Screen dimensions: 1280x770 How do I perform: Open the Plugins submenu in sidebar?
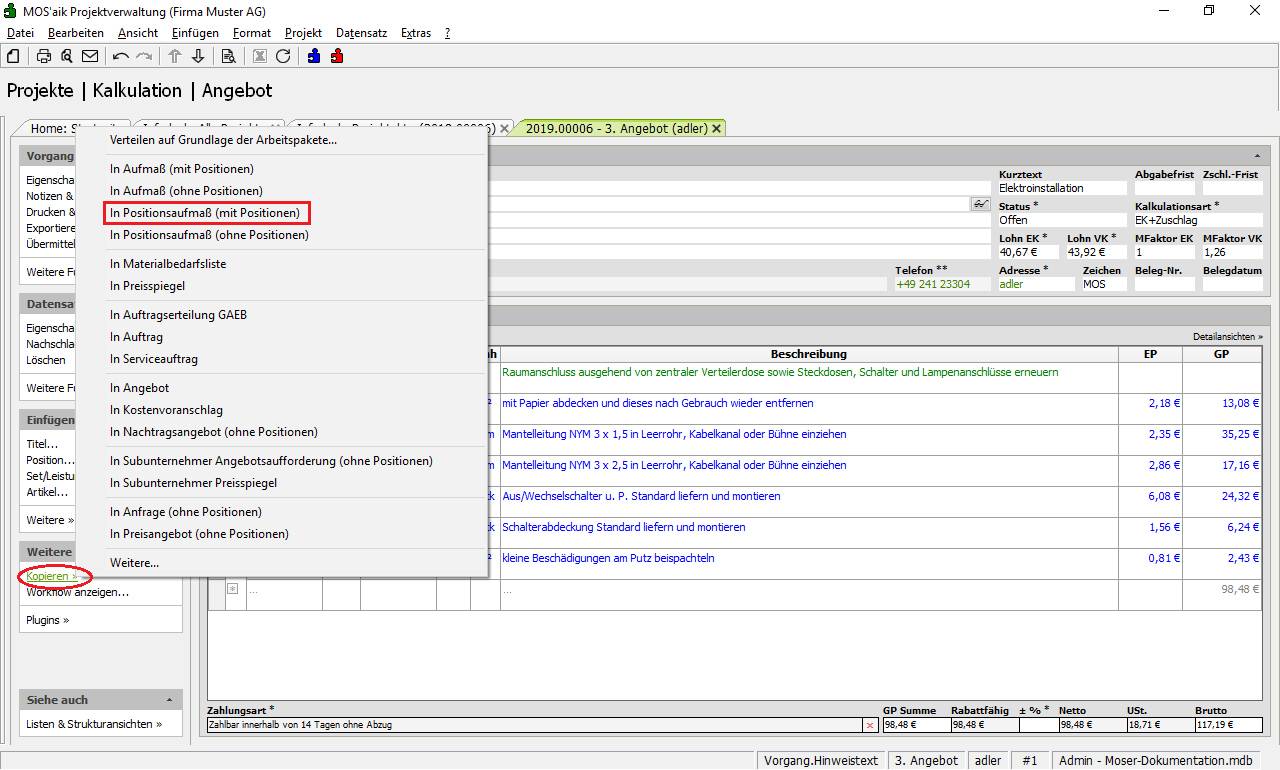[48, 620]
